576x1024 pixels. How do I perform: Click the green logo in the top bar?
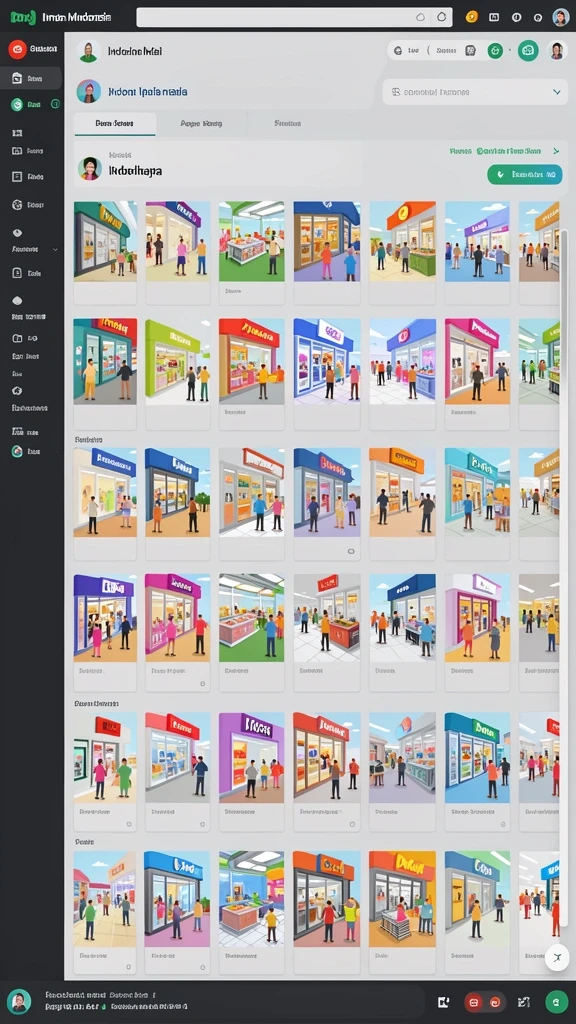[23, 17]
